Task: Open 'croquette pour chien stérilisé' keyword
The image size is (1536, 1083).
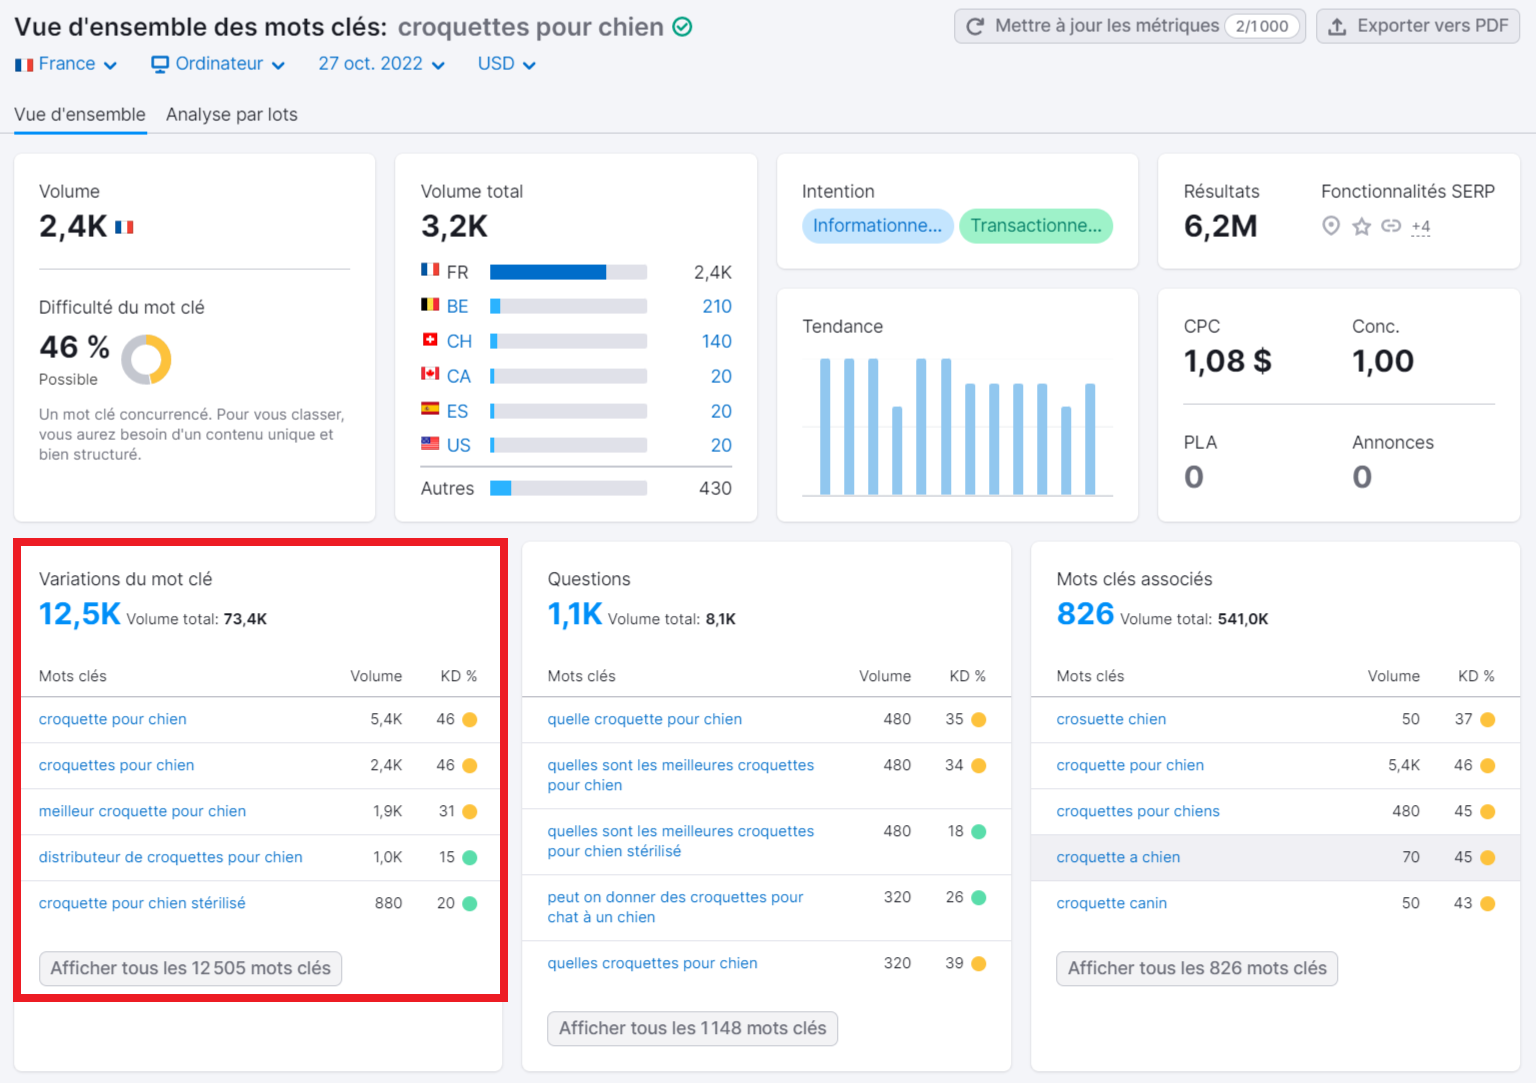Action: [142, 903]
